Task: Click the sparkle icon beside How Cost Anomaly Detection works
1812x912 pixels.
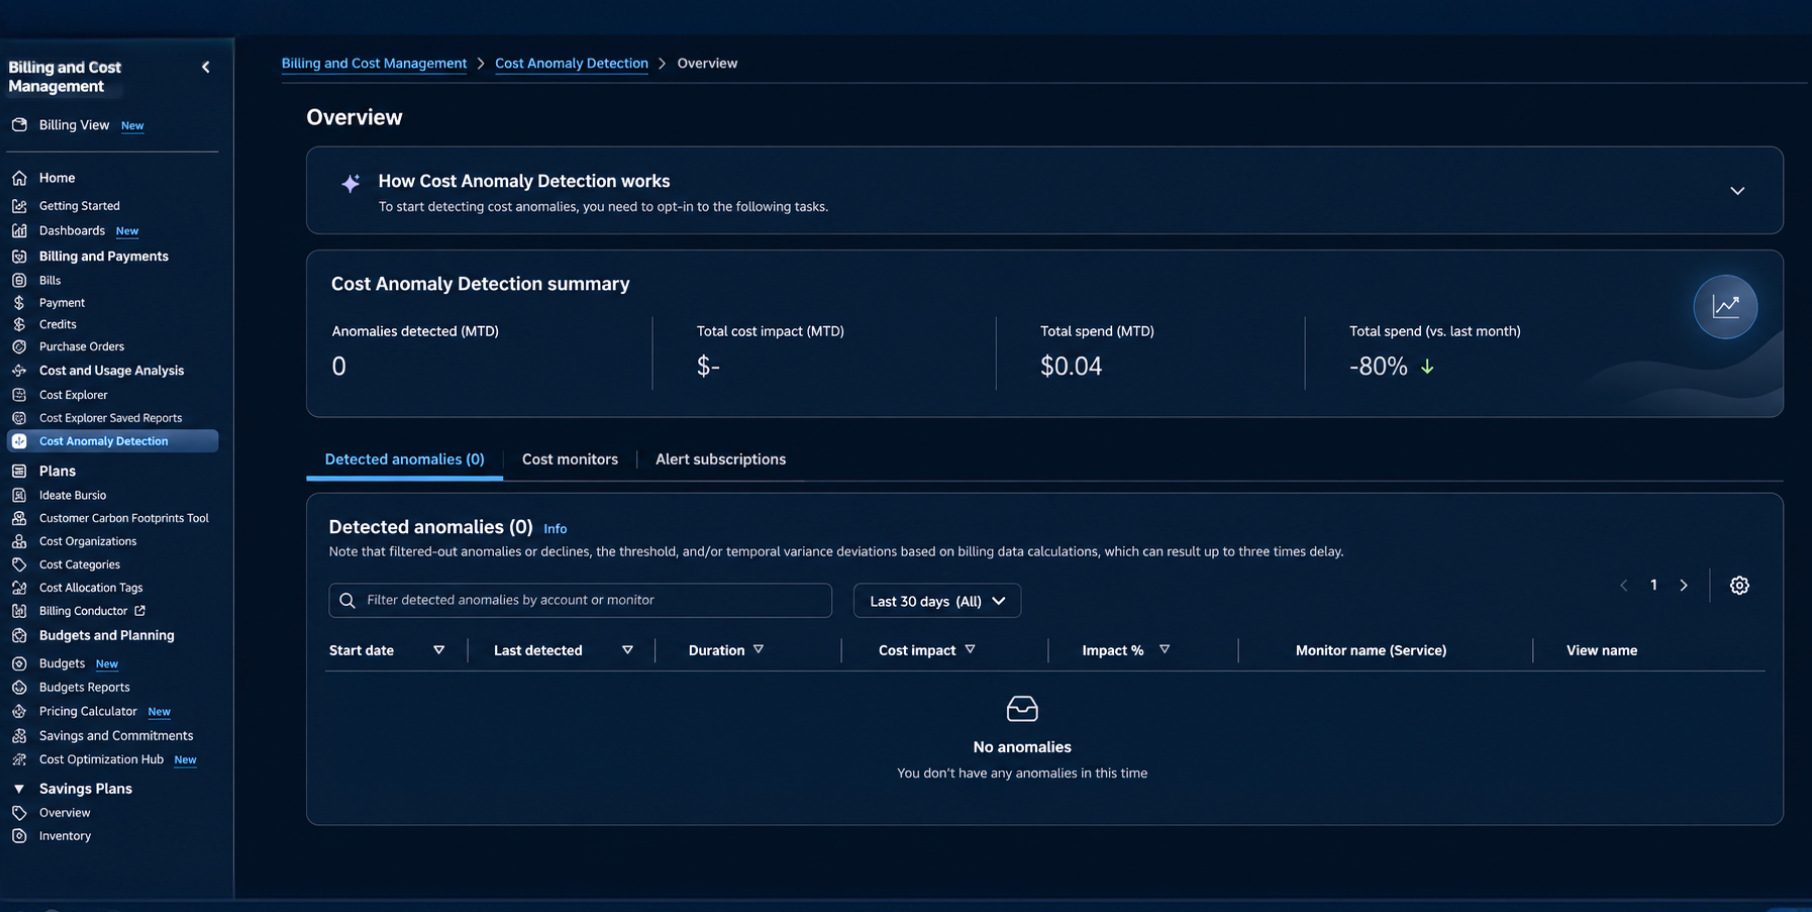Action: (350, 183)
